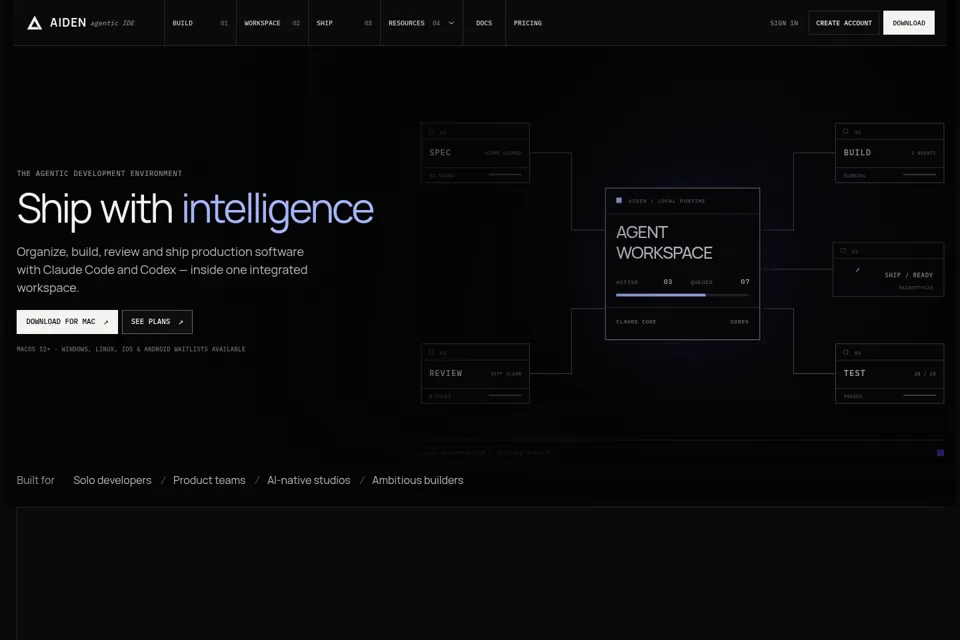960x640 pixels.
Task: Click the 'Solo developers' text
Action: (112, 480)
